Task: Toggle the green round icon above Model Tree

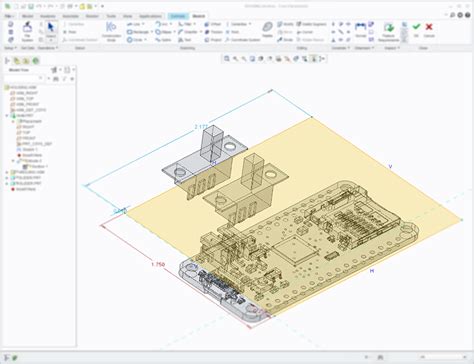Action: [36, 61]
